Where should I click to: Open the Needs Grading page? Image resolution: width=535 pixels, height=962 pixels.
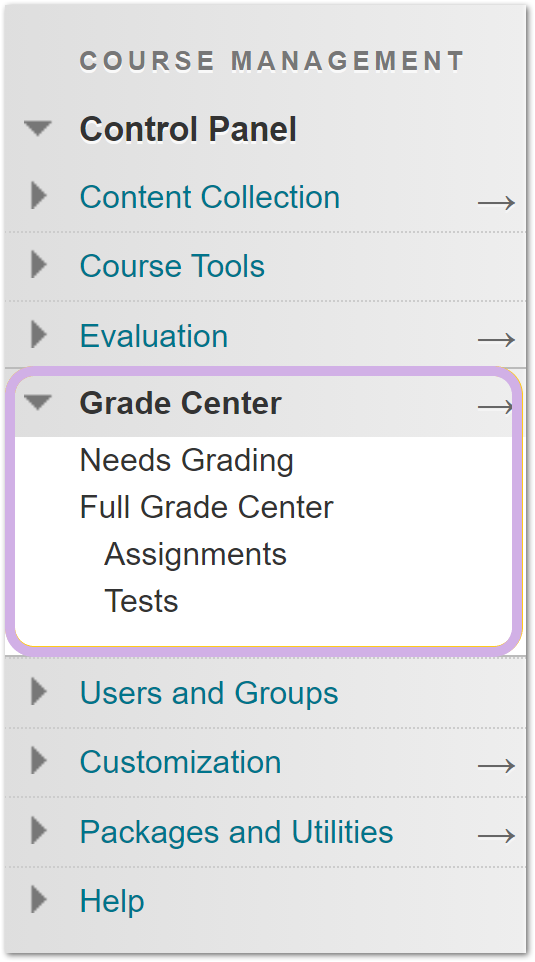[187, 461]
